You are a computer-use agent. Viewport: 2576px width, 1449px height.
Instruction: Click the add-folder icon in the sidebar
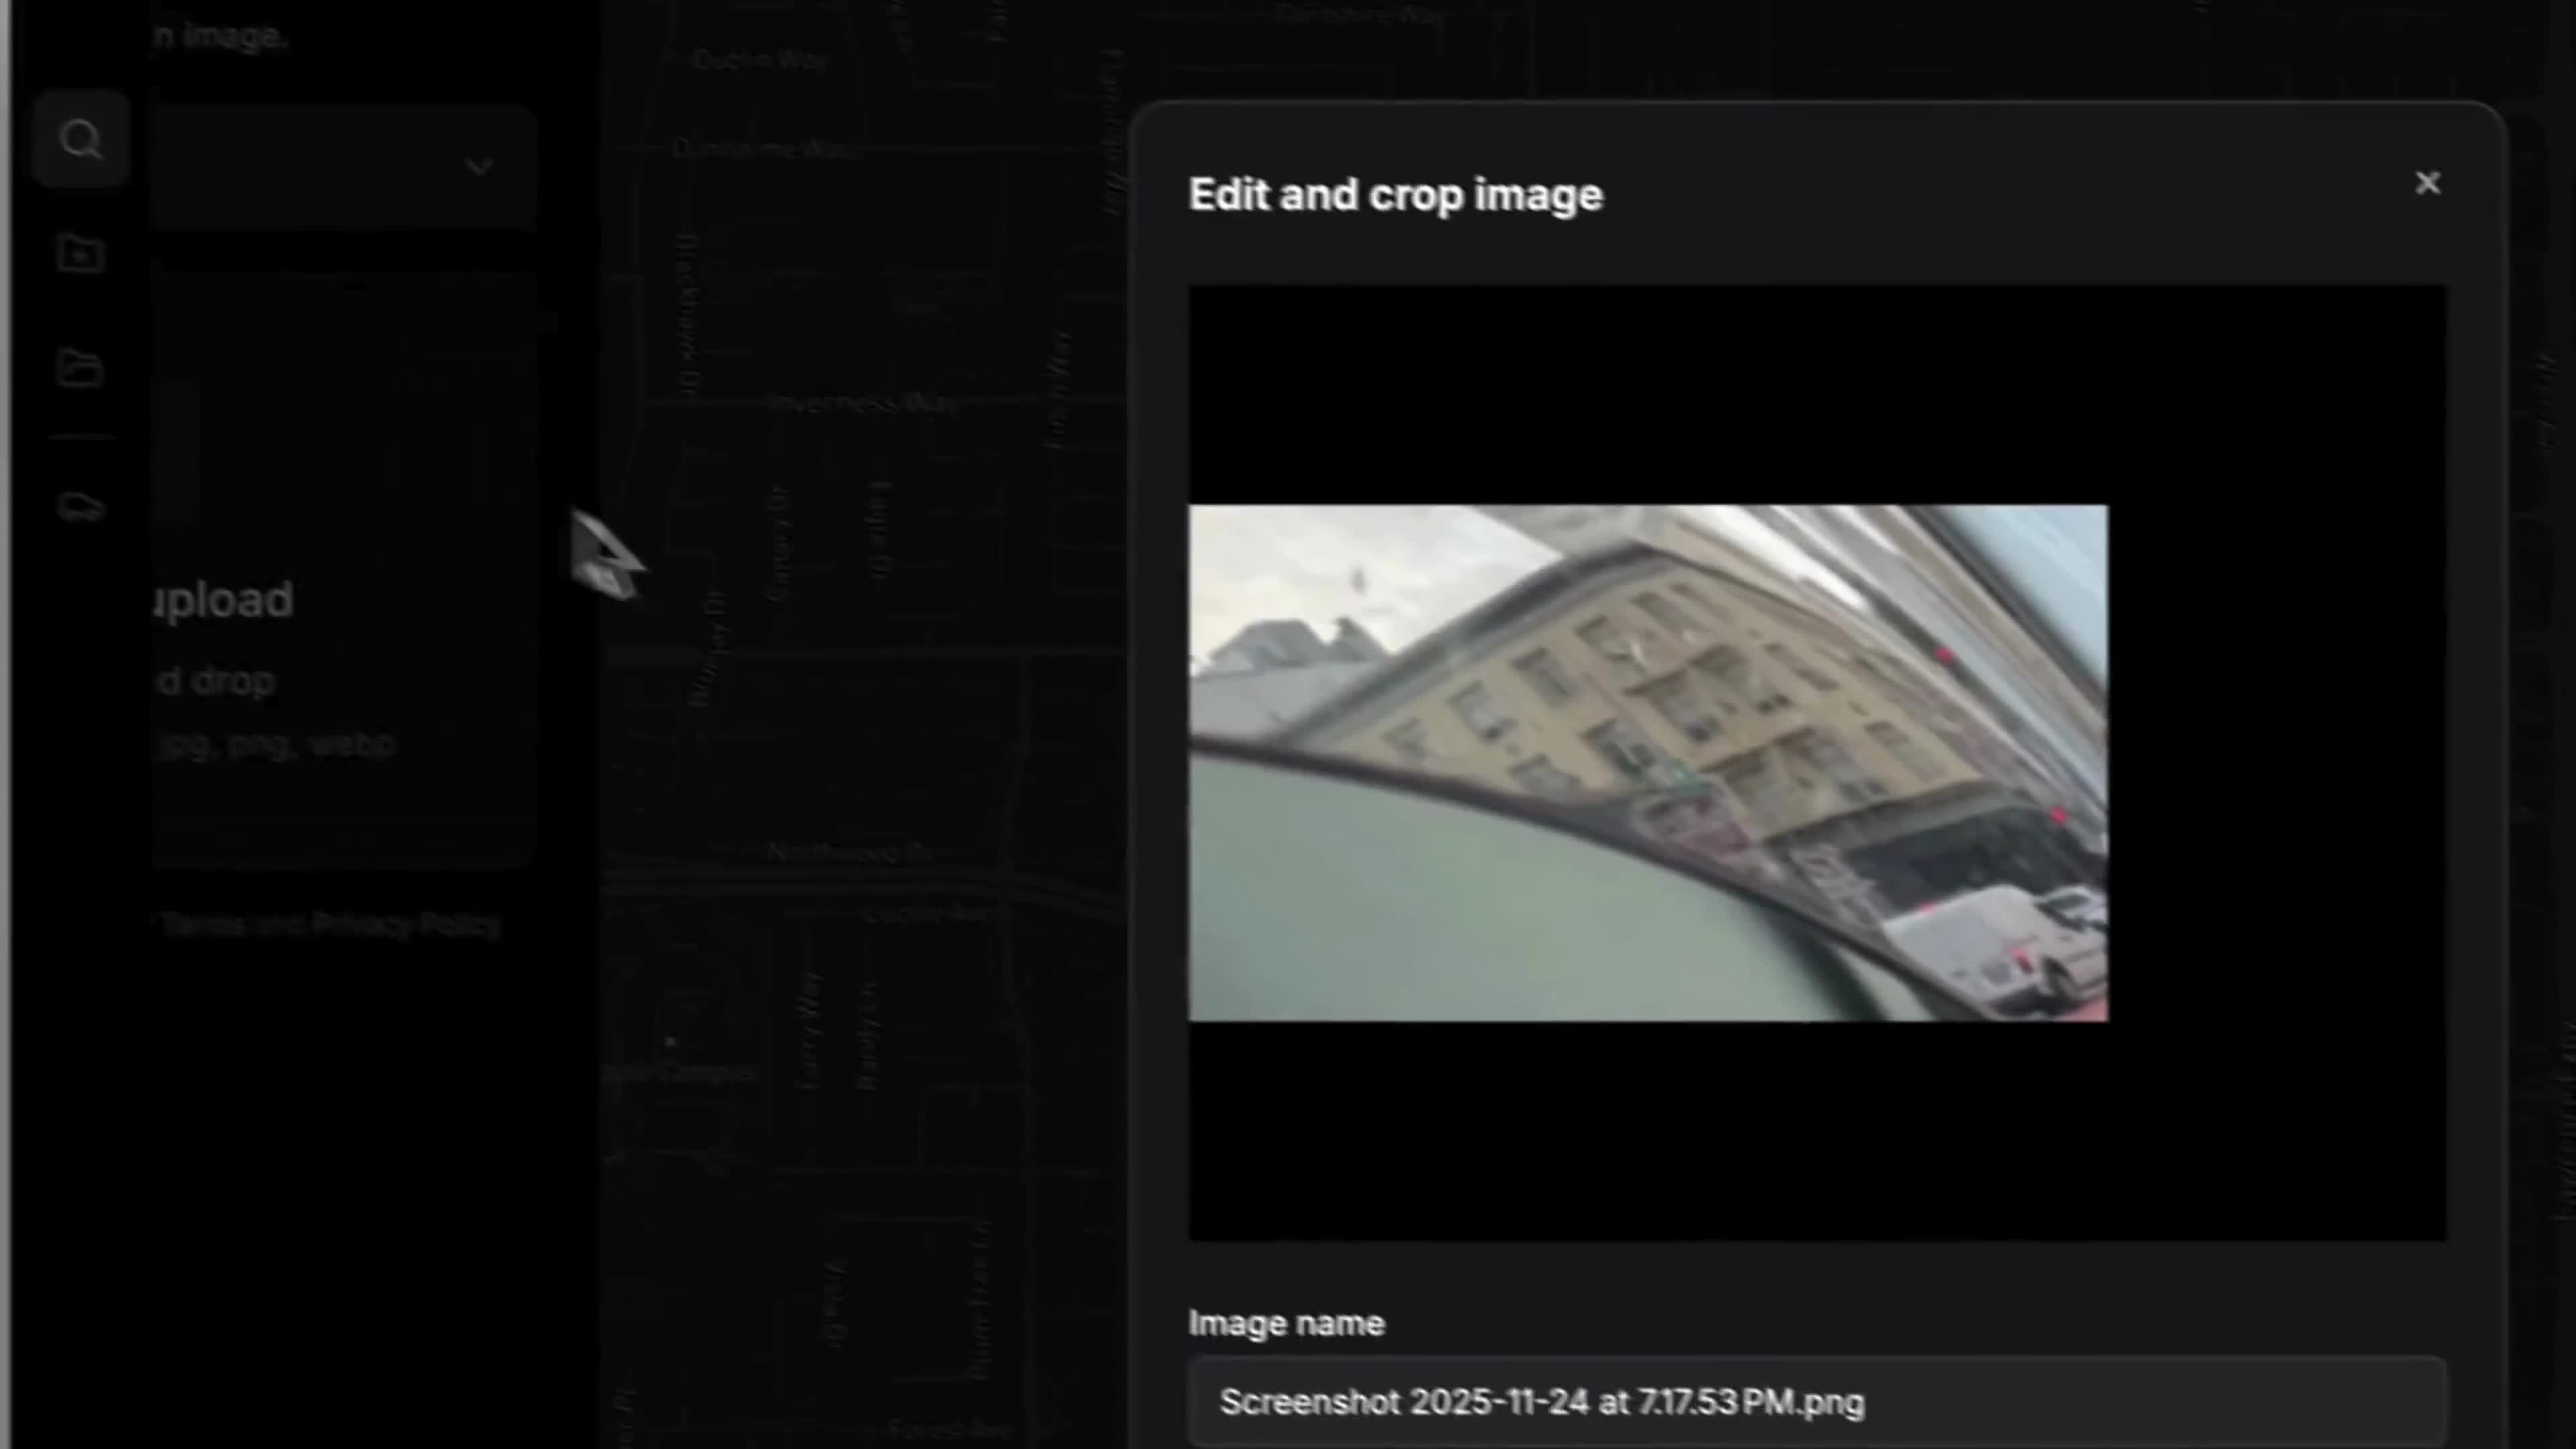pos(80,253)
